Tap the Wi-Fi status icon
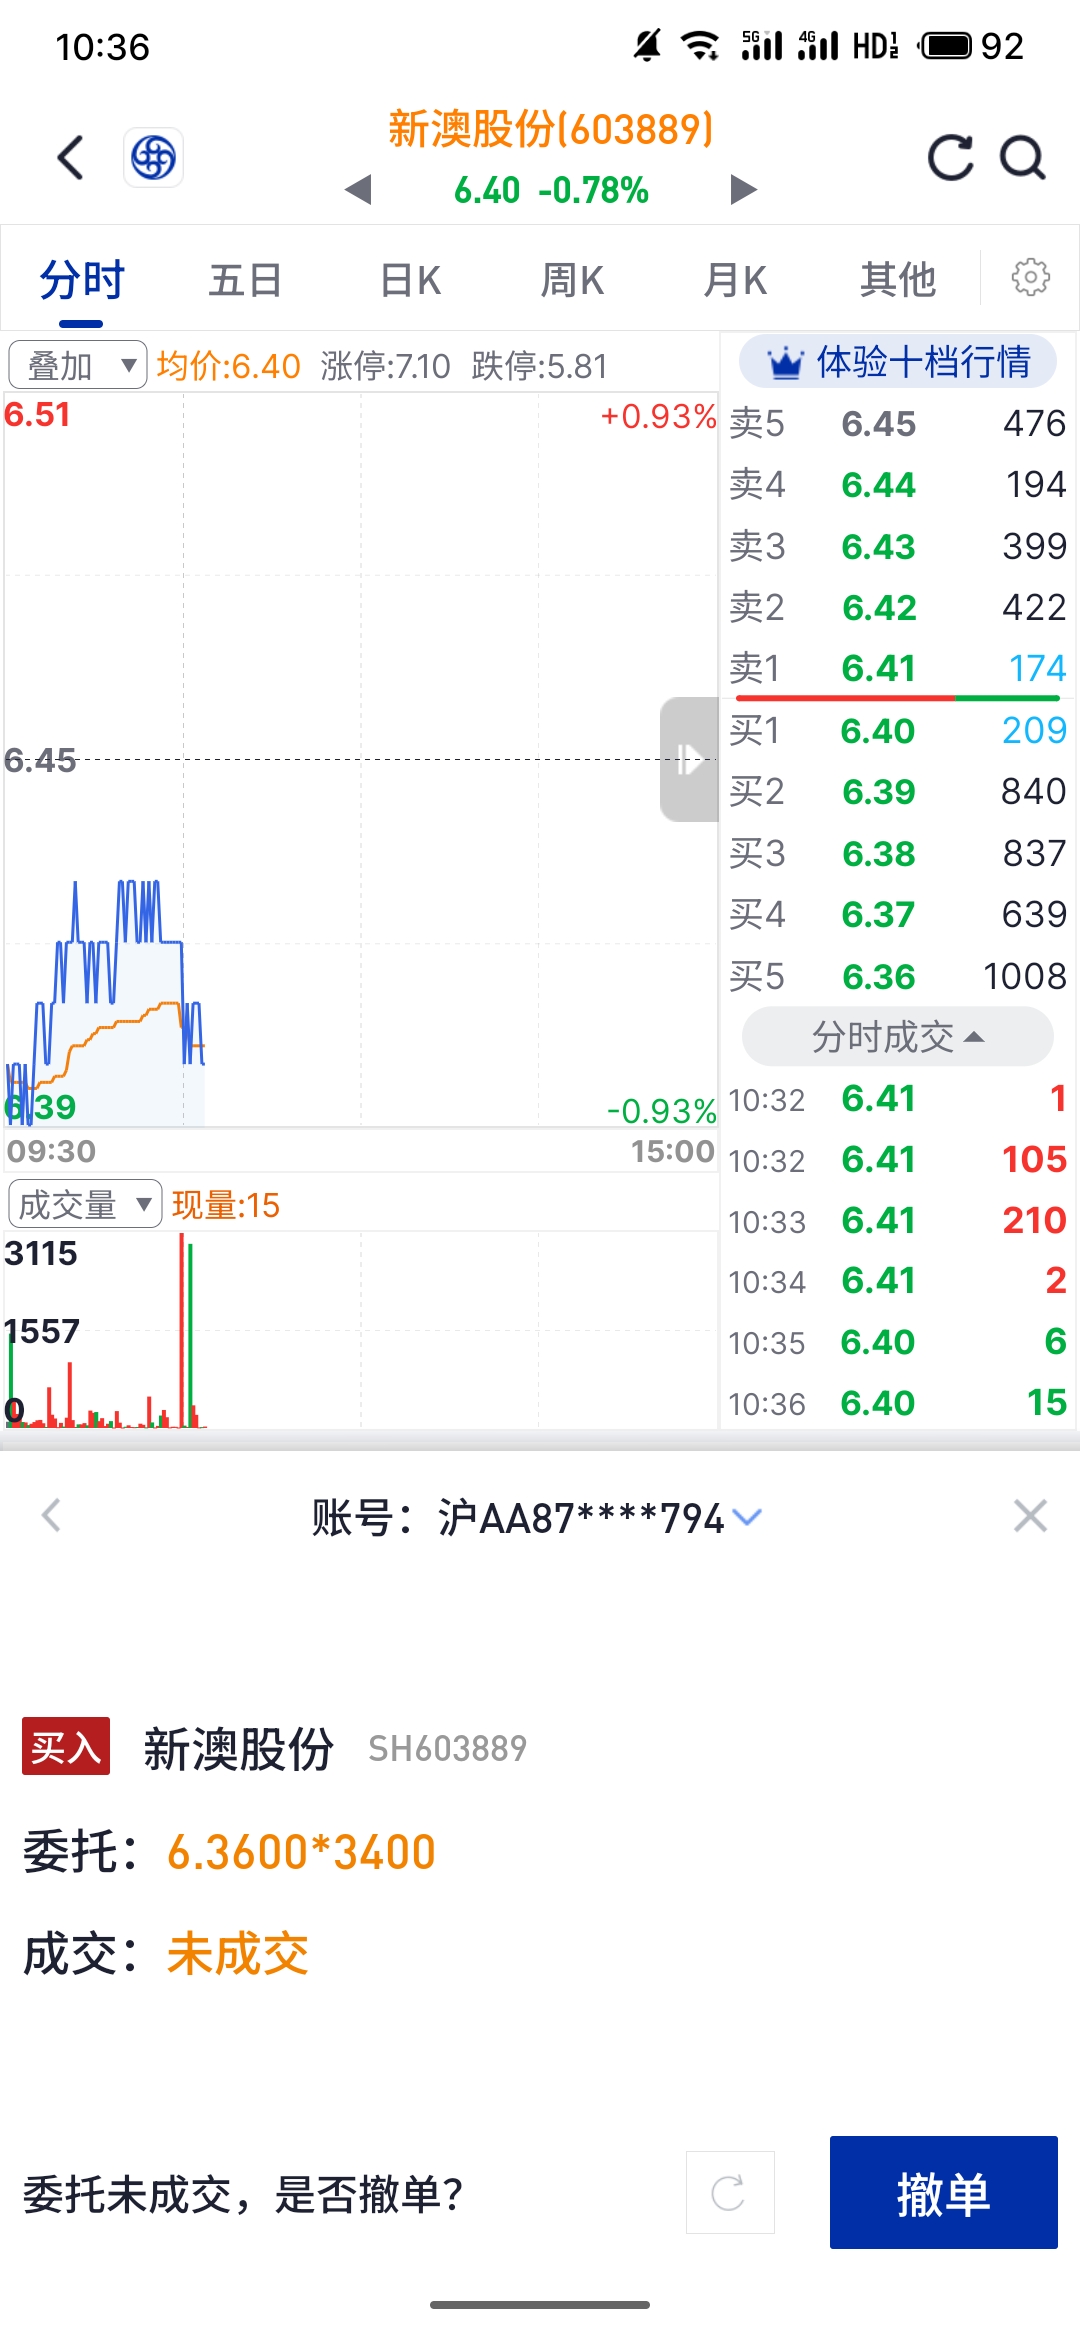The image size is (1080, 2340). [700, 45]
